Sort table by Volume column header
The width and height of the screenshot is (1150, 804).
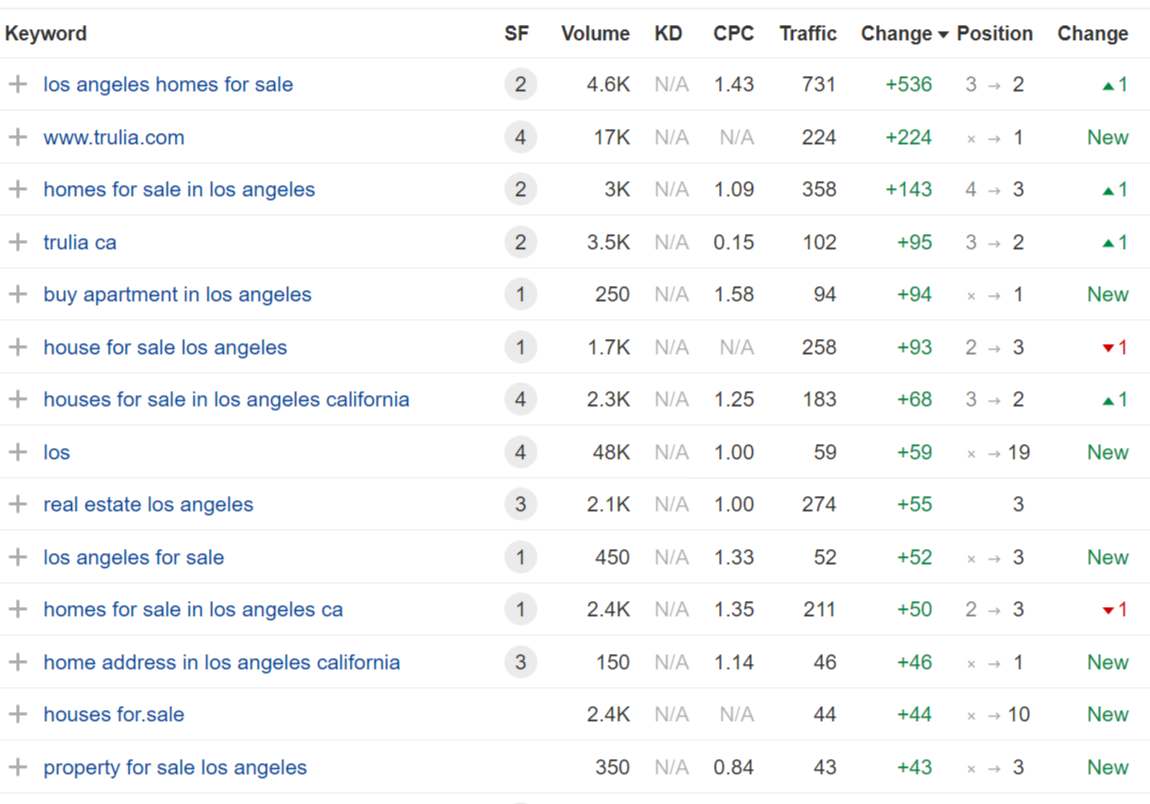(x=595, y=34)
